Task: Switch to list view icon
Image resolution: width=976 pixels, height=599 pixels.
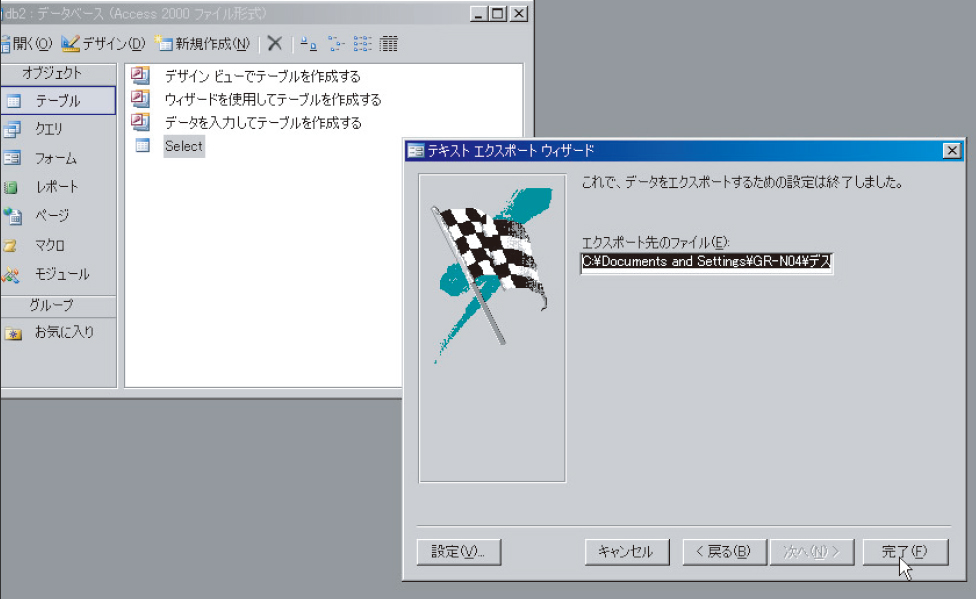Action: (x=362, y=44)
